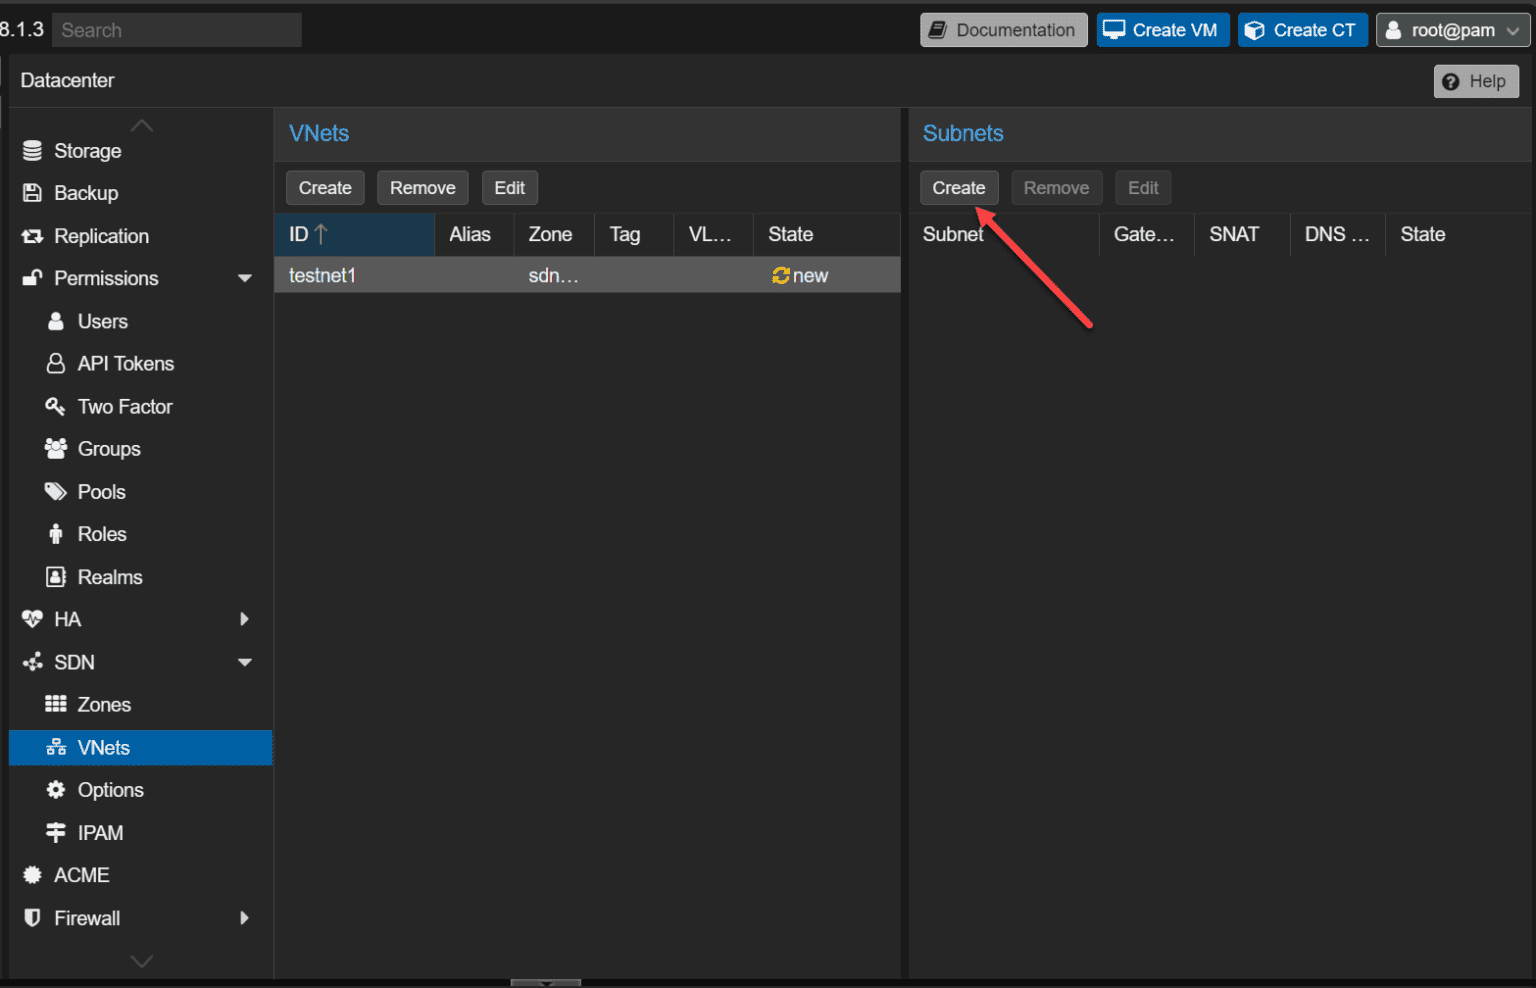Image resolution: width=1536 pixels, height=988 pixels.
Task: Expand the Firewall section
Action: [245, 917]
